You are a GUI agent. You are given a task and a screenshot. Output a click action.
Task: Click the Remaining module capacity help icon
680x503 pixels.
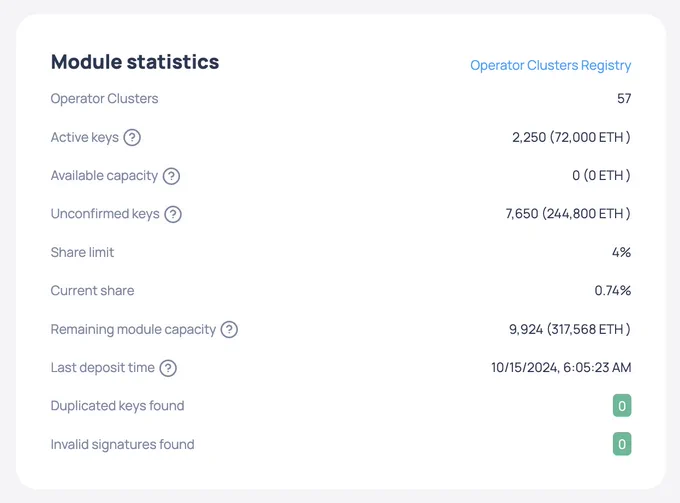[x=229, y=330]
